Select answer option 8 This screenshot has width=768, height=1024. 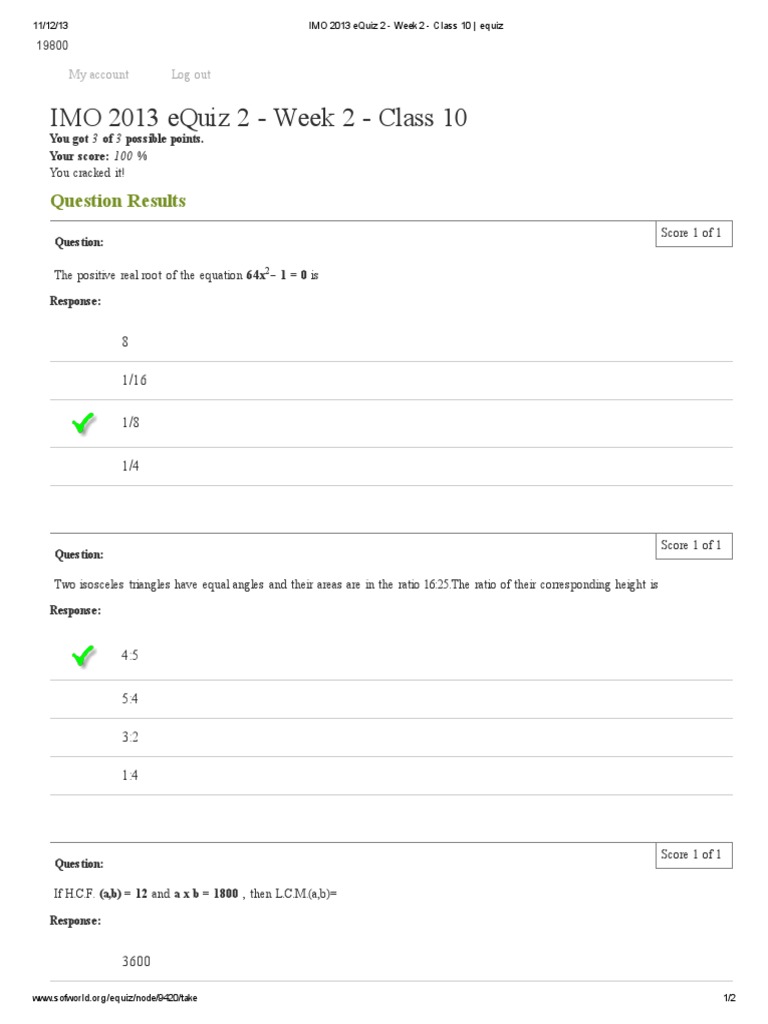click(x=125, y=342)
